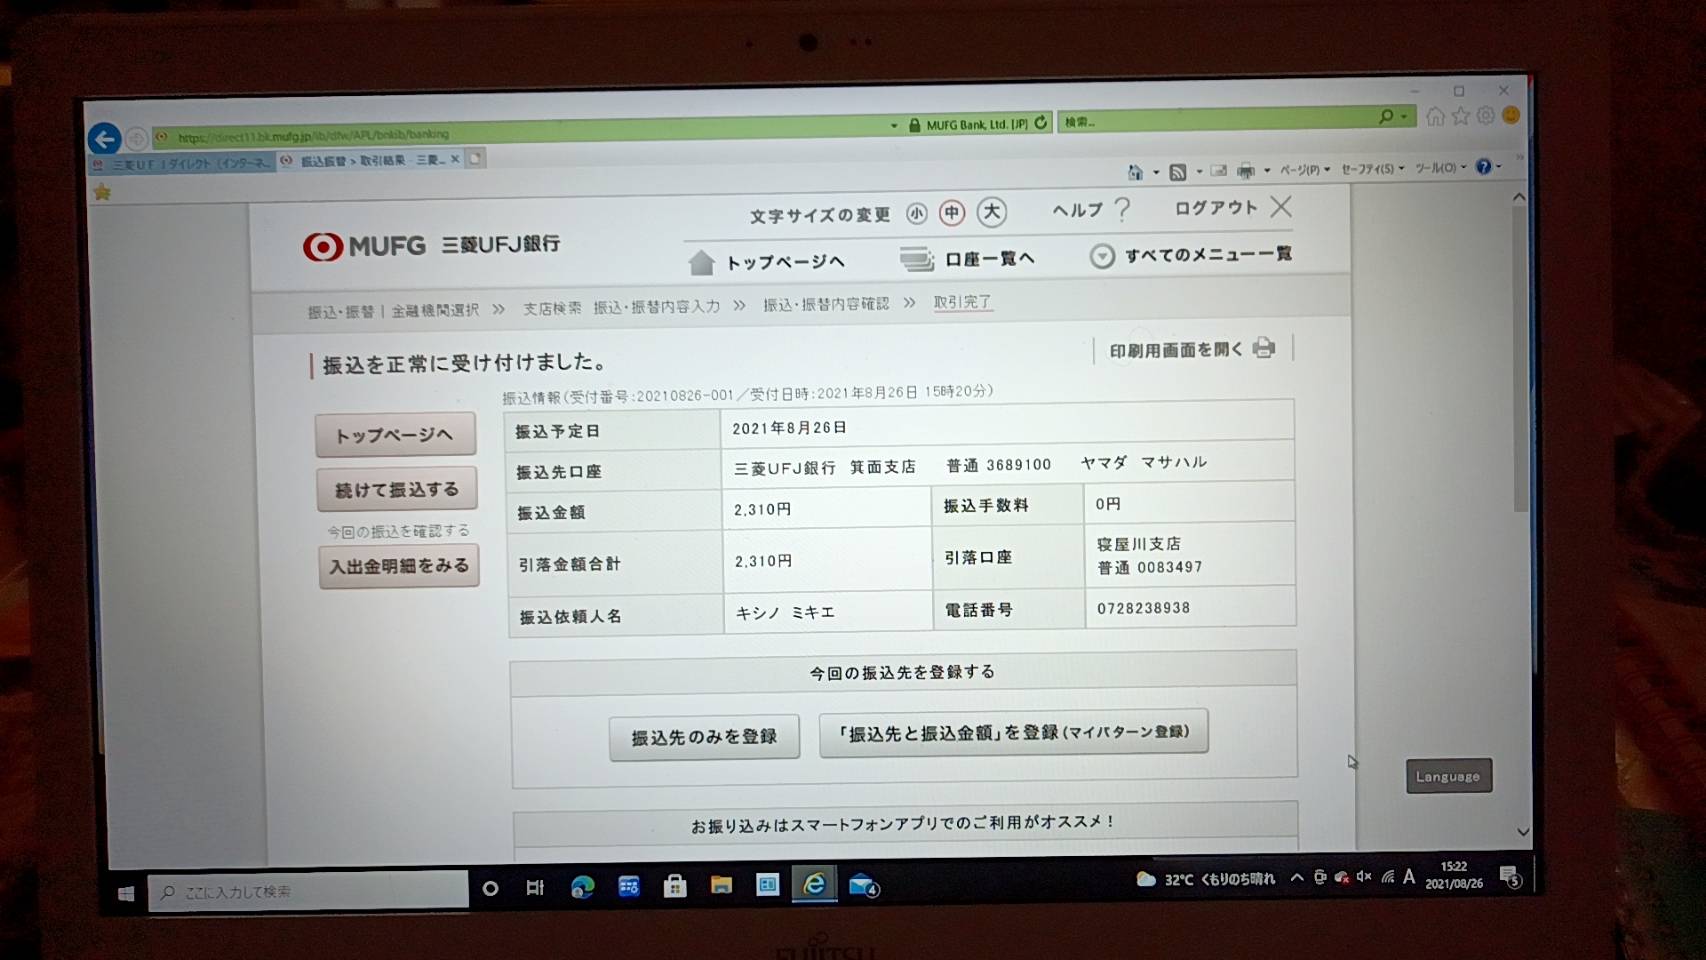Click the printer icon in command bar
The width and height of the screenshot is (1706, 960).
click(x=1245, y=171)
